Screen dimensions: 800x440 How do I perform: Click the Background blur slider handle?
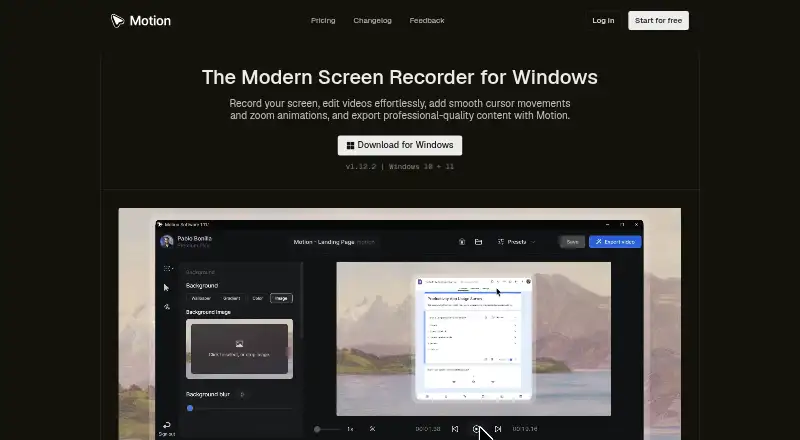coord(190,408)
